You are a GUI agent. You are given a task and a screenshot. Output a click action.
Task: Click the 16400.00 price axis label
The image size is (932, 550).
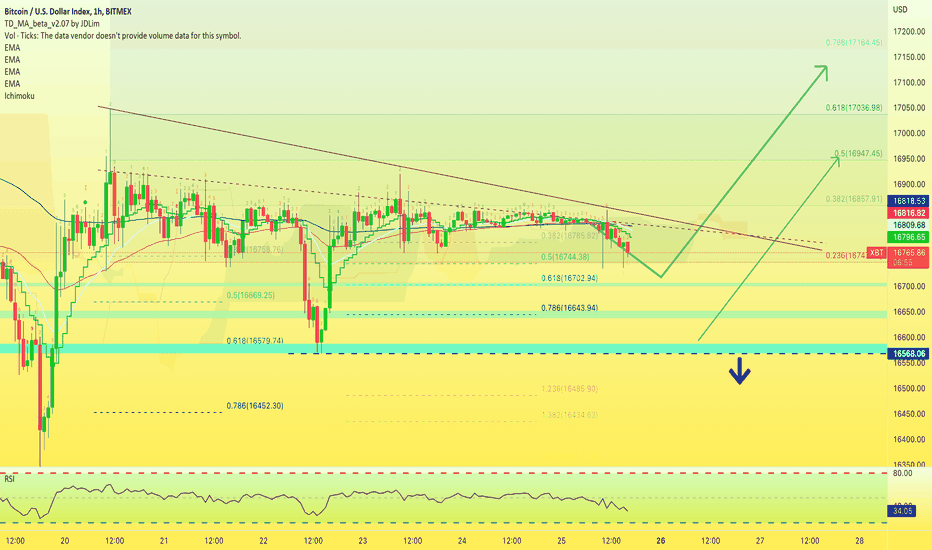coord(909,439)
